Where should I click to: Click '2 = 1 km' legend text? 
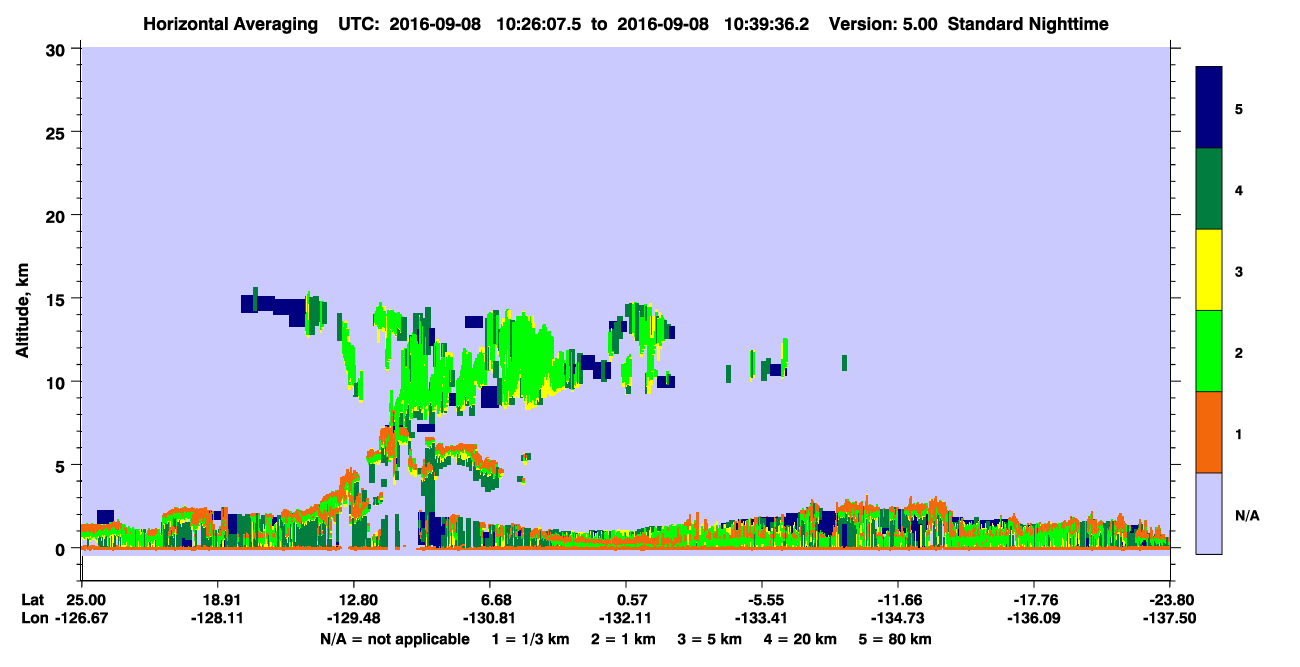(x=623, y=639)
